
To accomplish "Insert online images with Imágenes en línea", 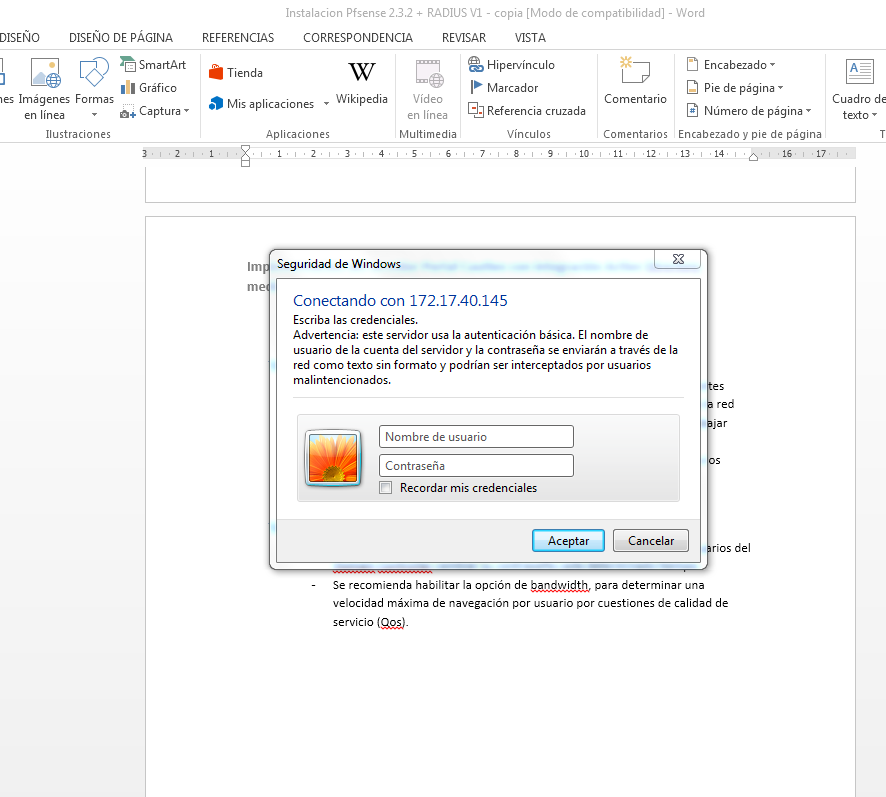I will [45, 89].
